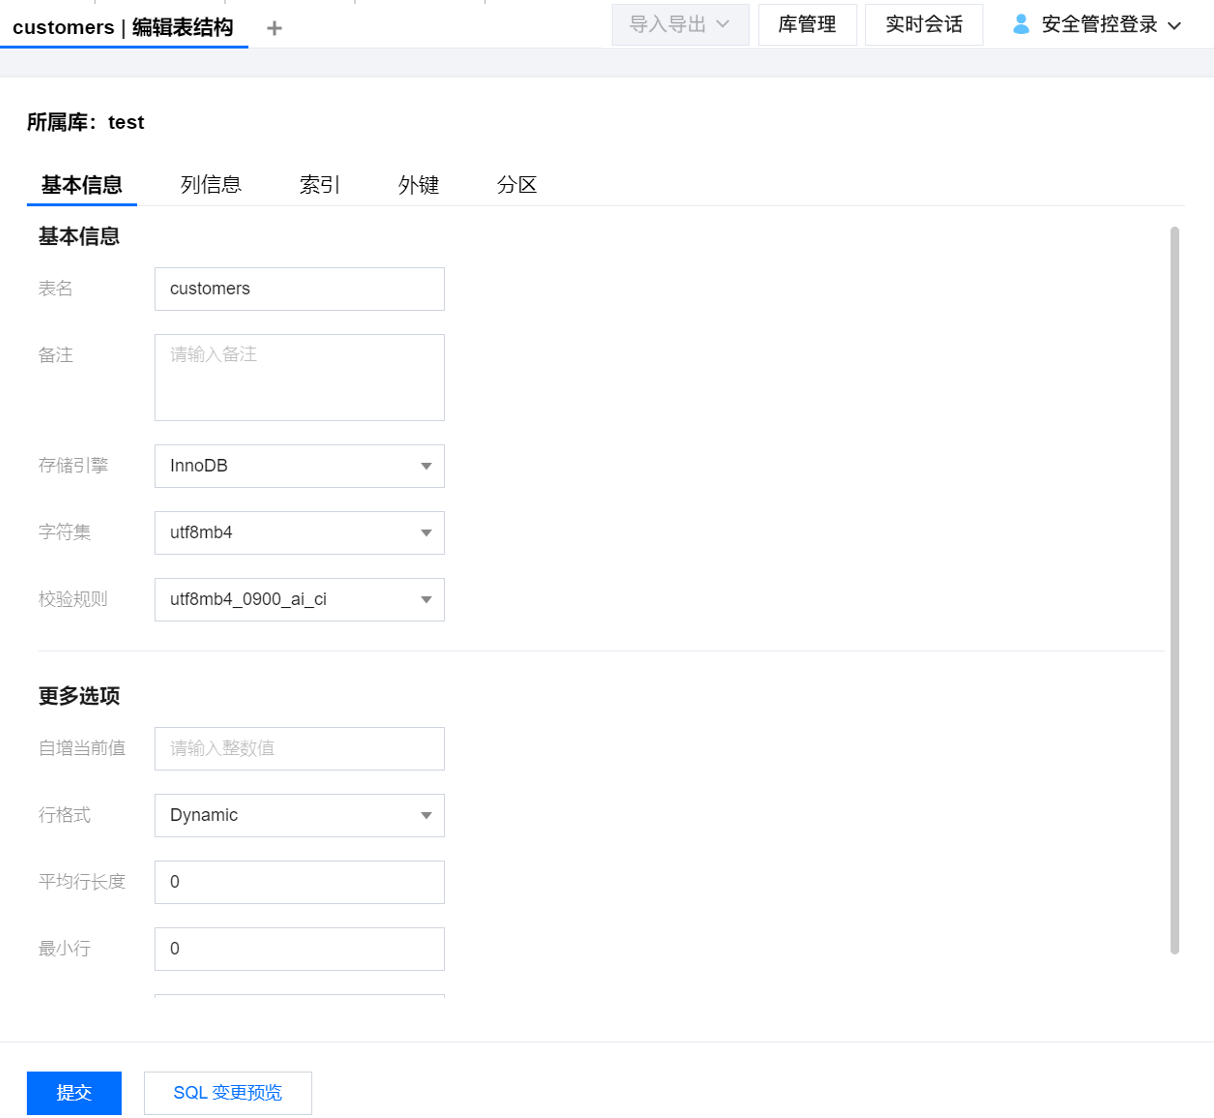The image size is (1214, 1118).
Task: Open 实时会话 view
Action: click(x=923, y=25)
